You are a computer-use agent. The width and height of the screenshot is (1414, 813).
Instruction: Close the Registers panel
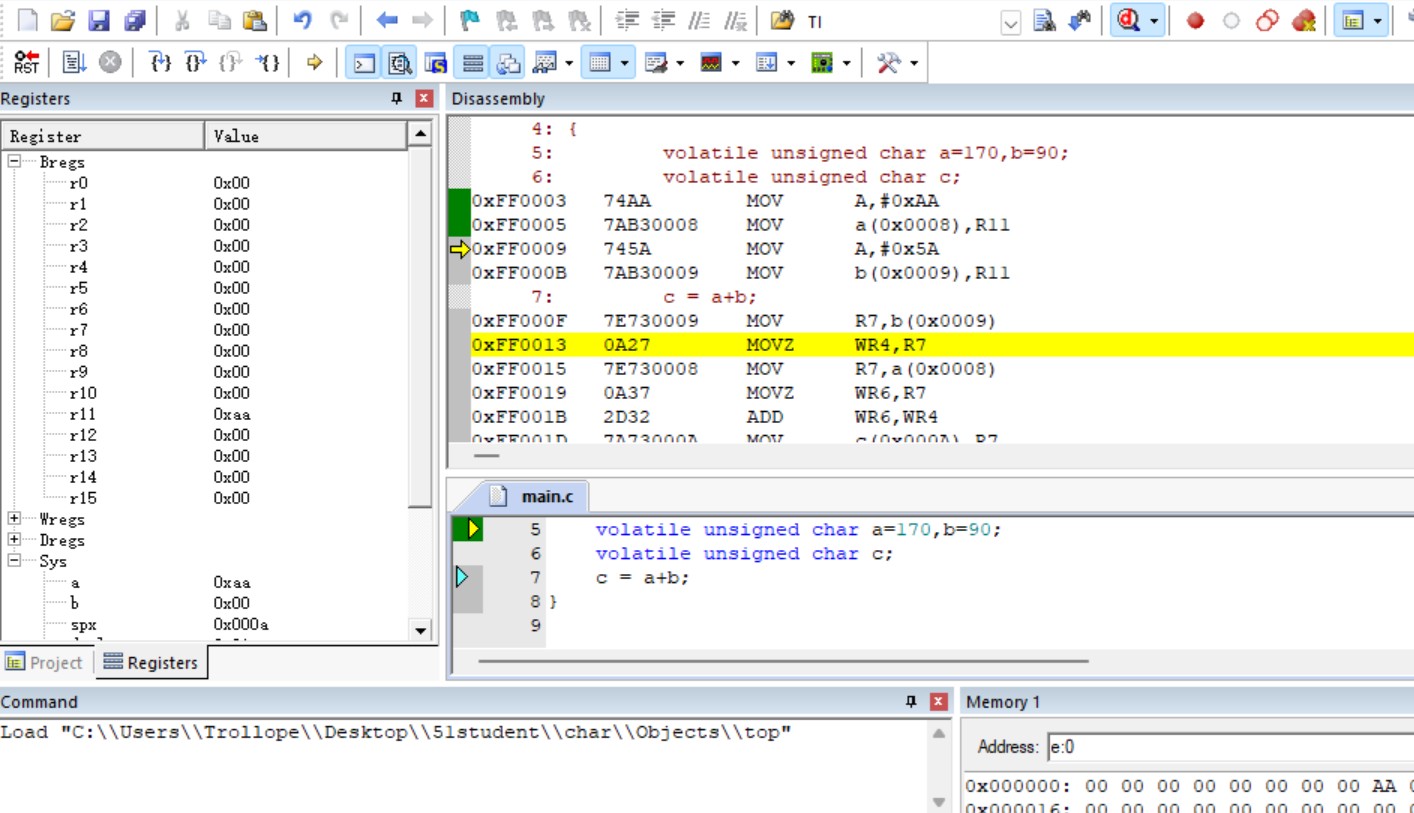[424, 98]
